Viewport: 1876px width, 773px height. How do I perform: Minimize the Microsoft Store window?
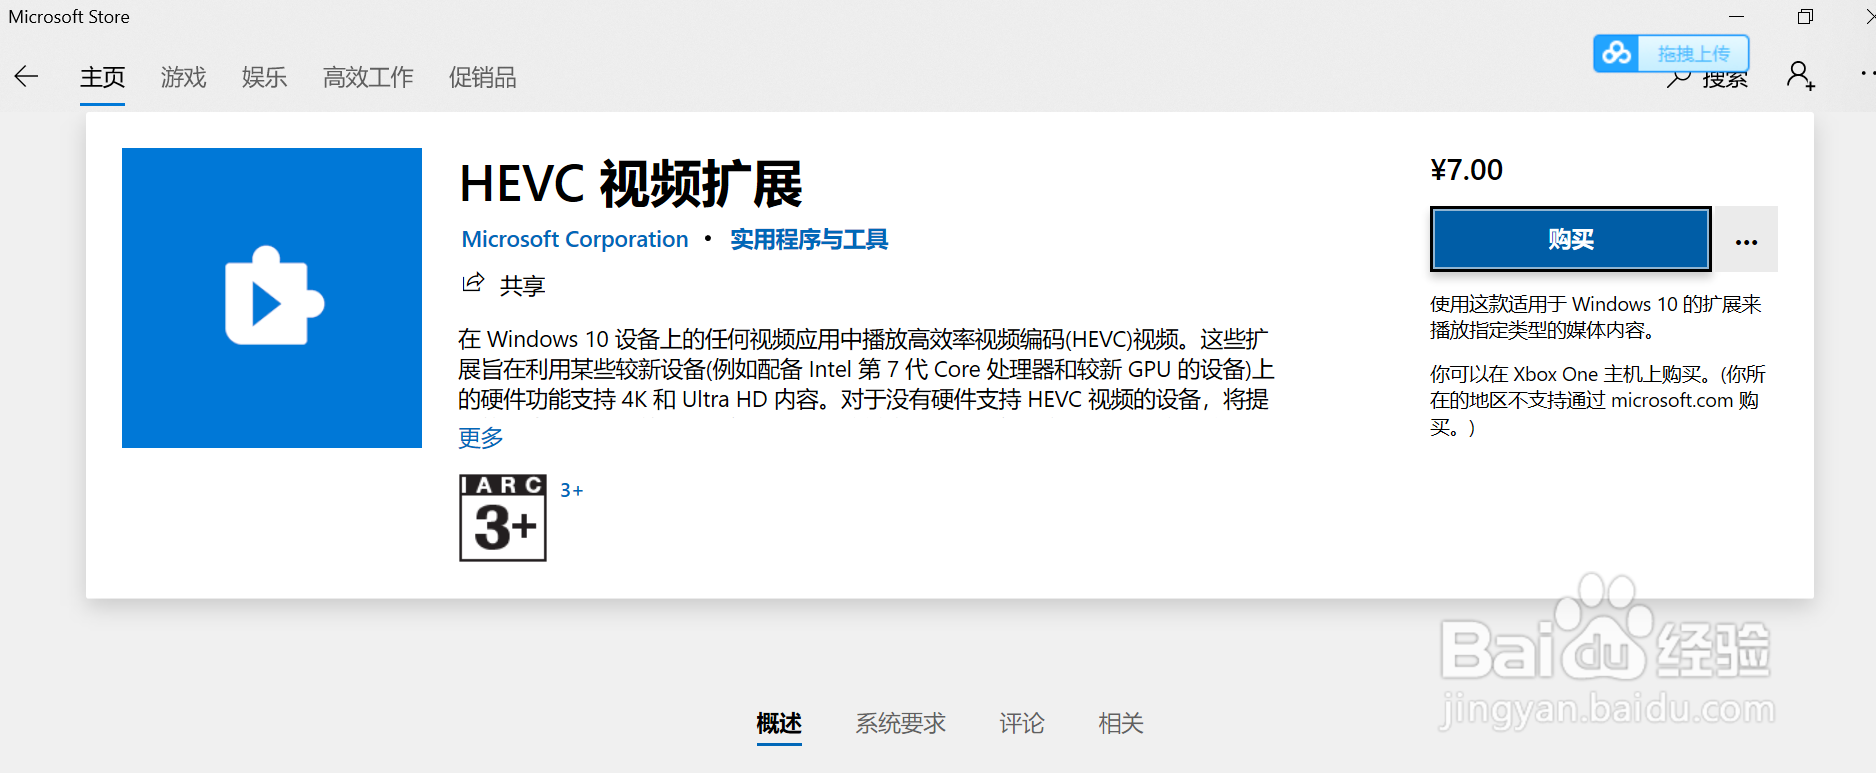[1737, 17]
